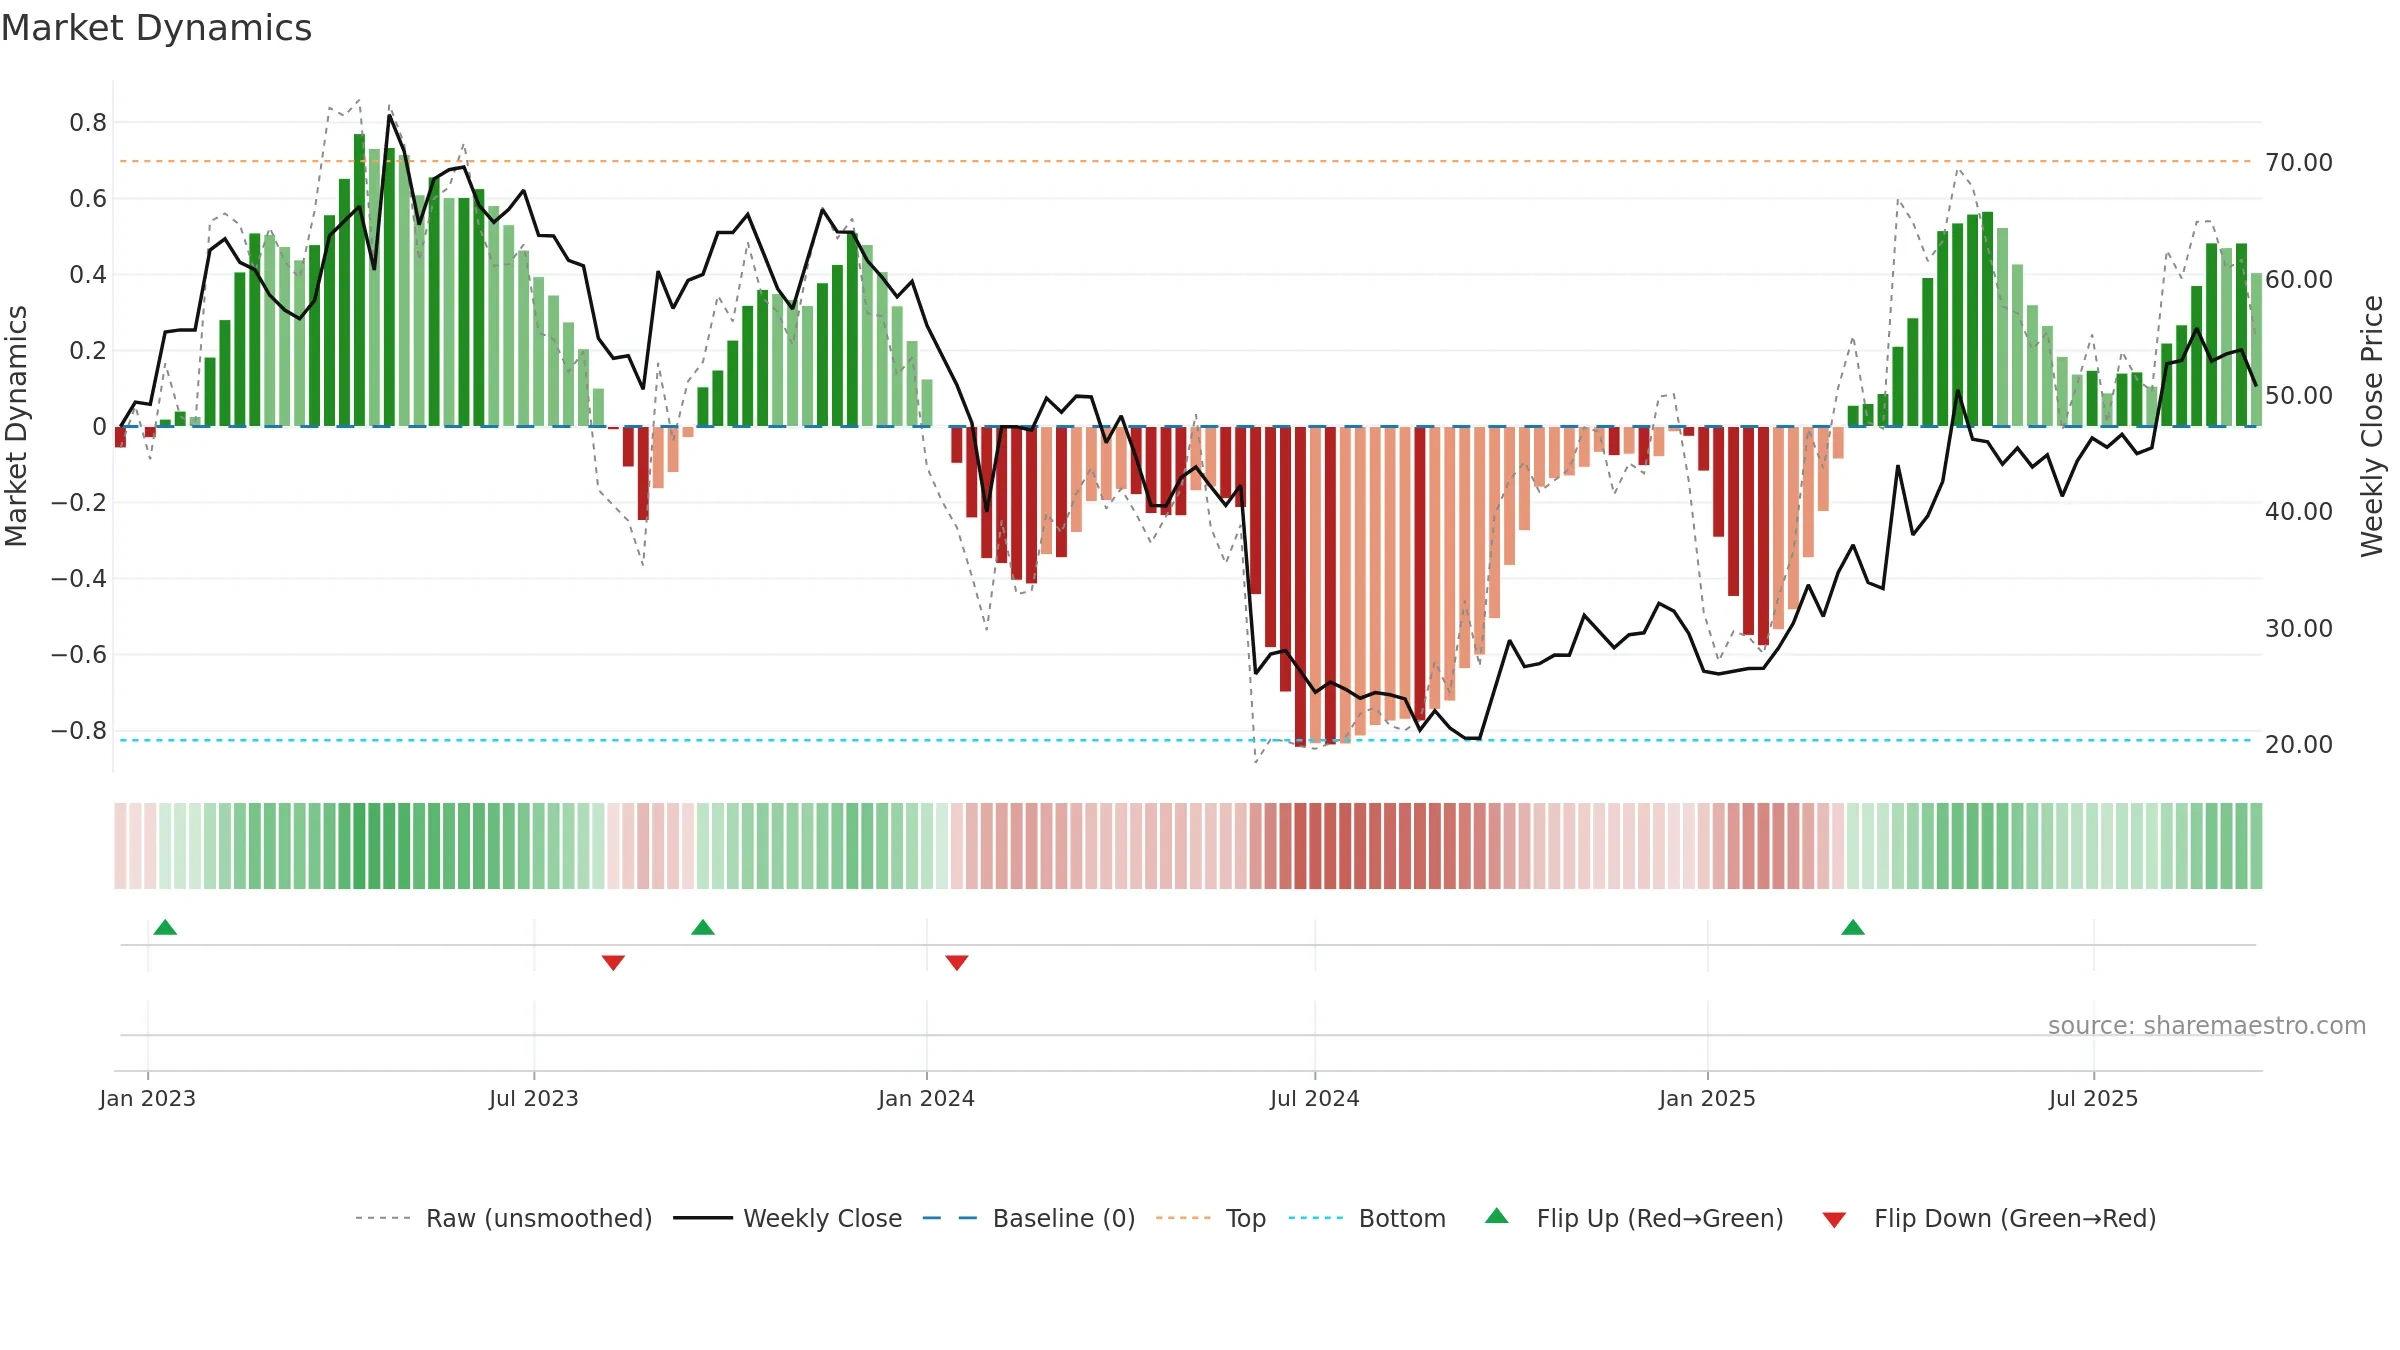2400x1350 pixels.
Task: Click the Market Dynamics vertical axis title
Action: point(16,426)
